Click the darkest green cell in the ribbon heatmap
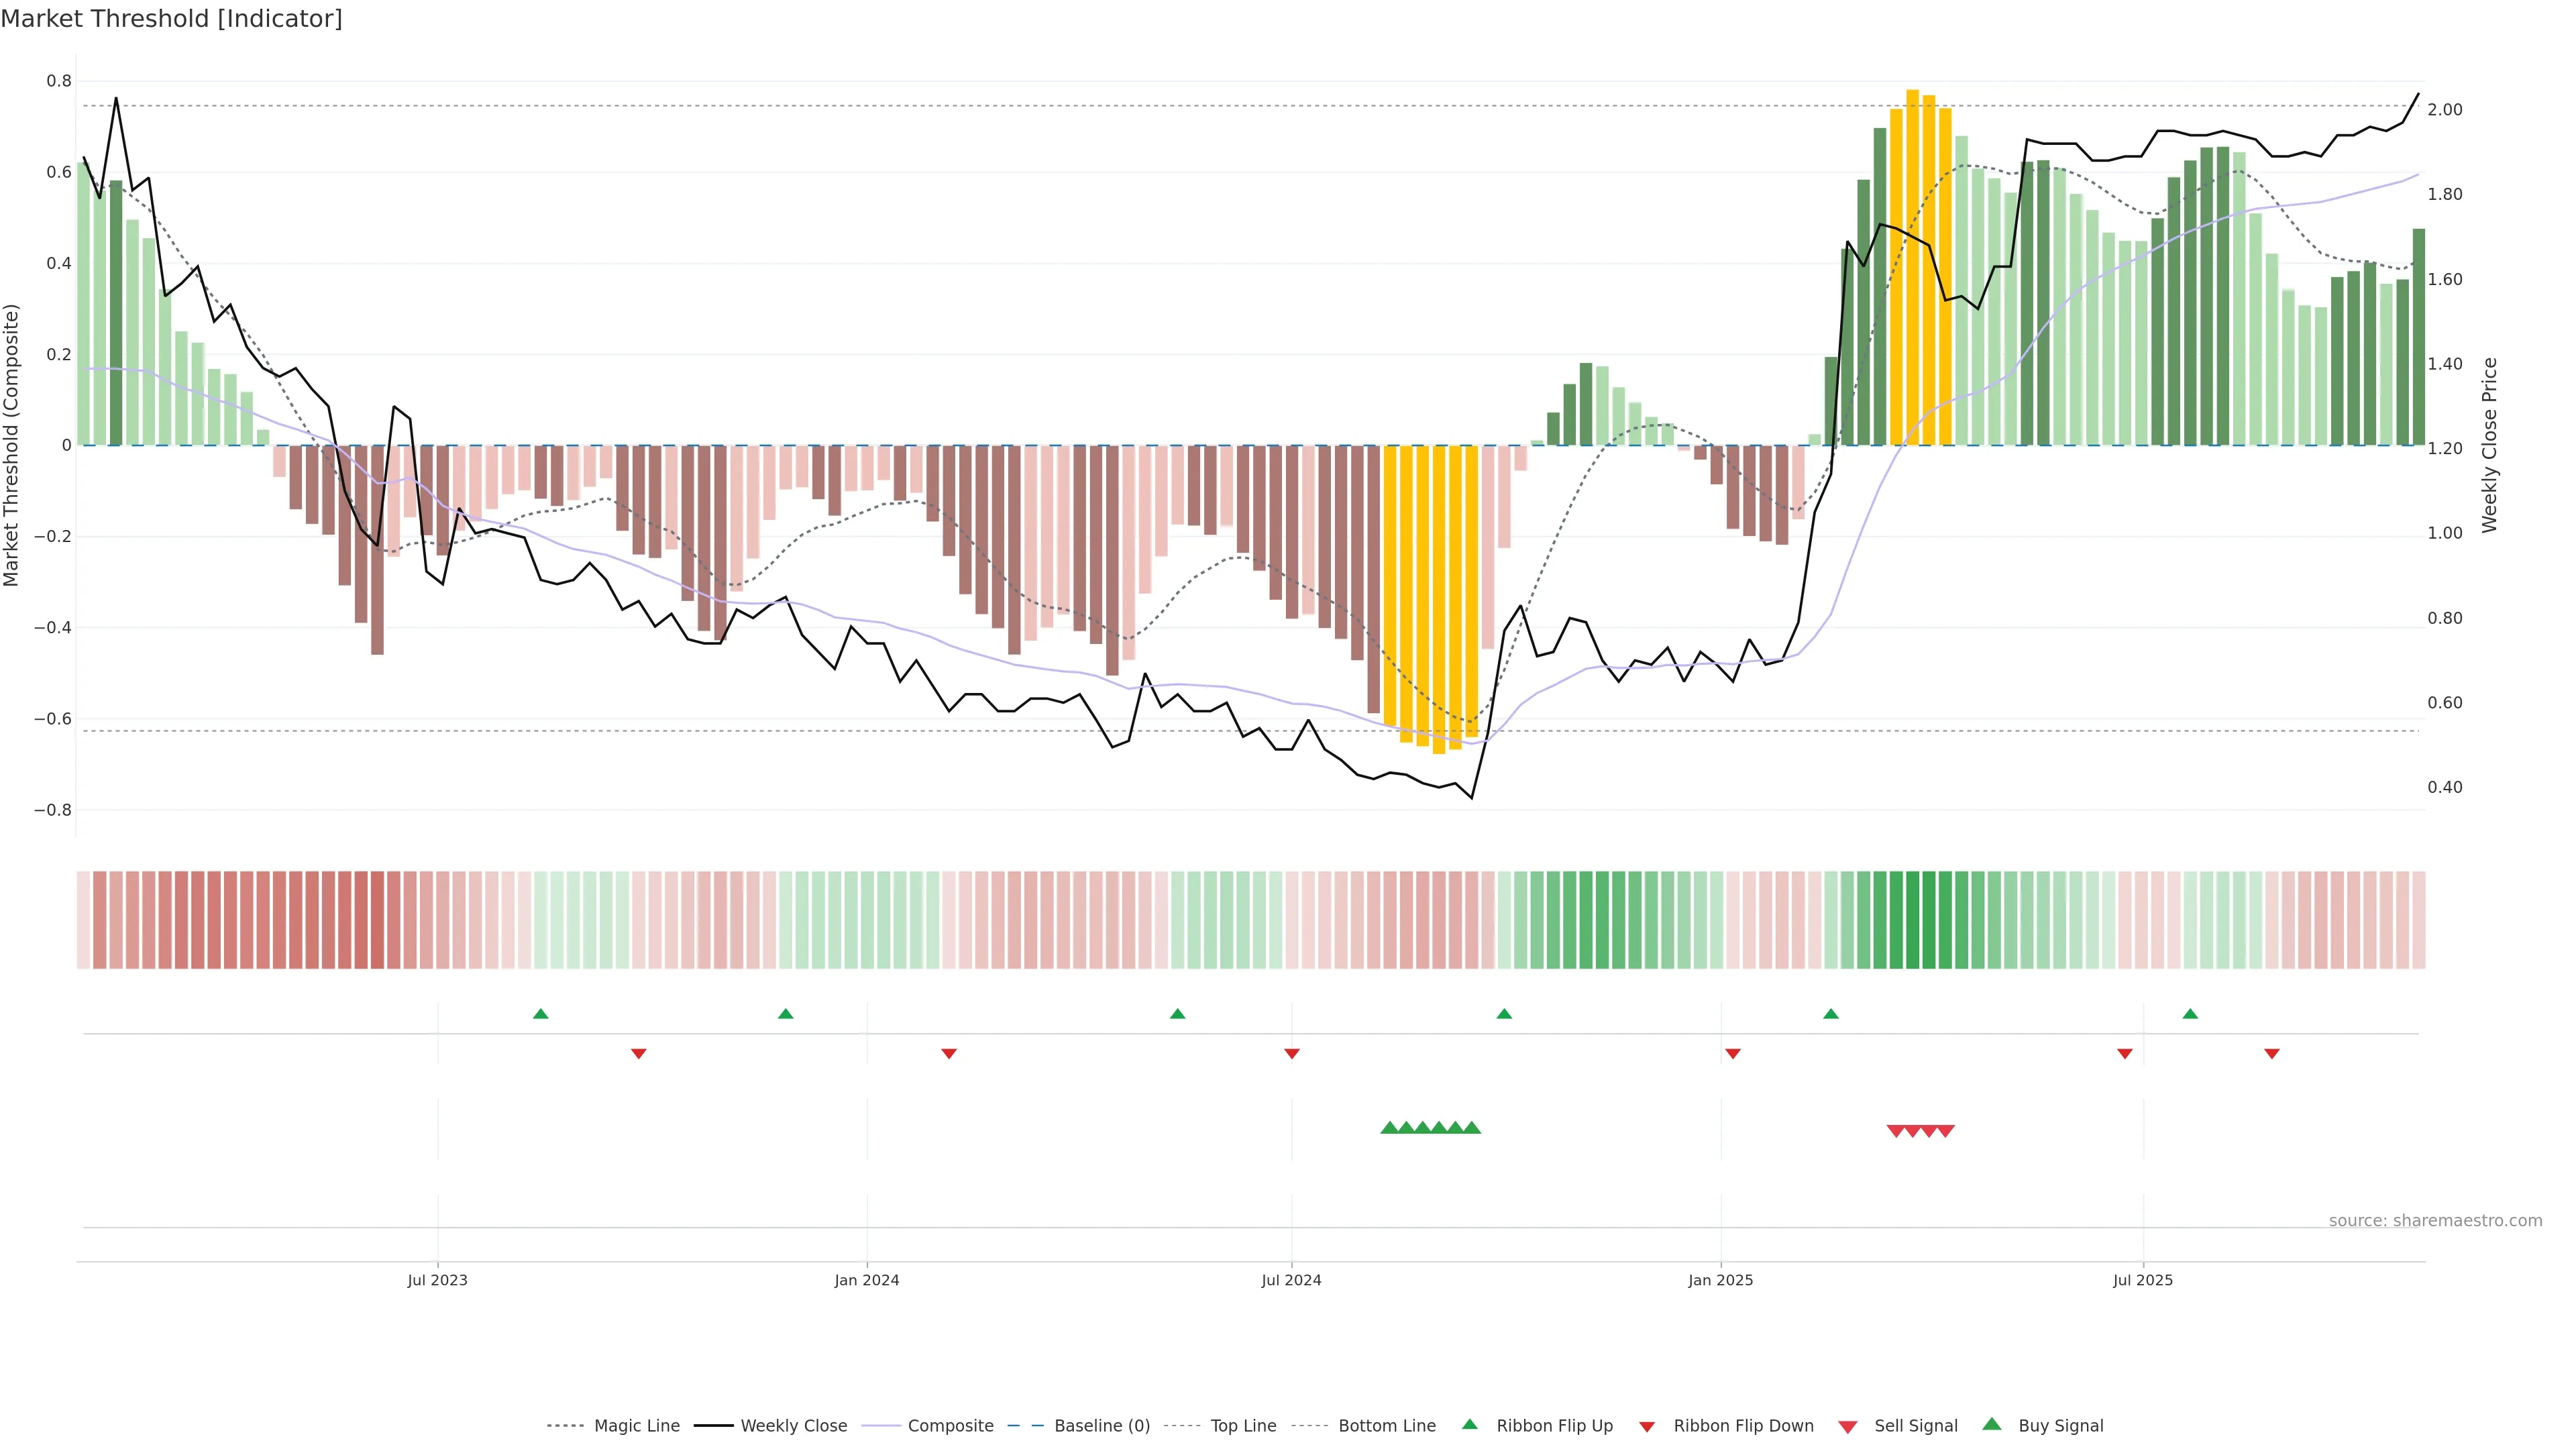 coord(1912,920)
